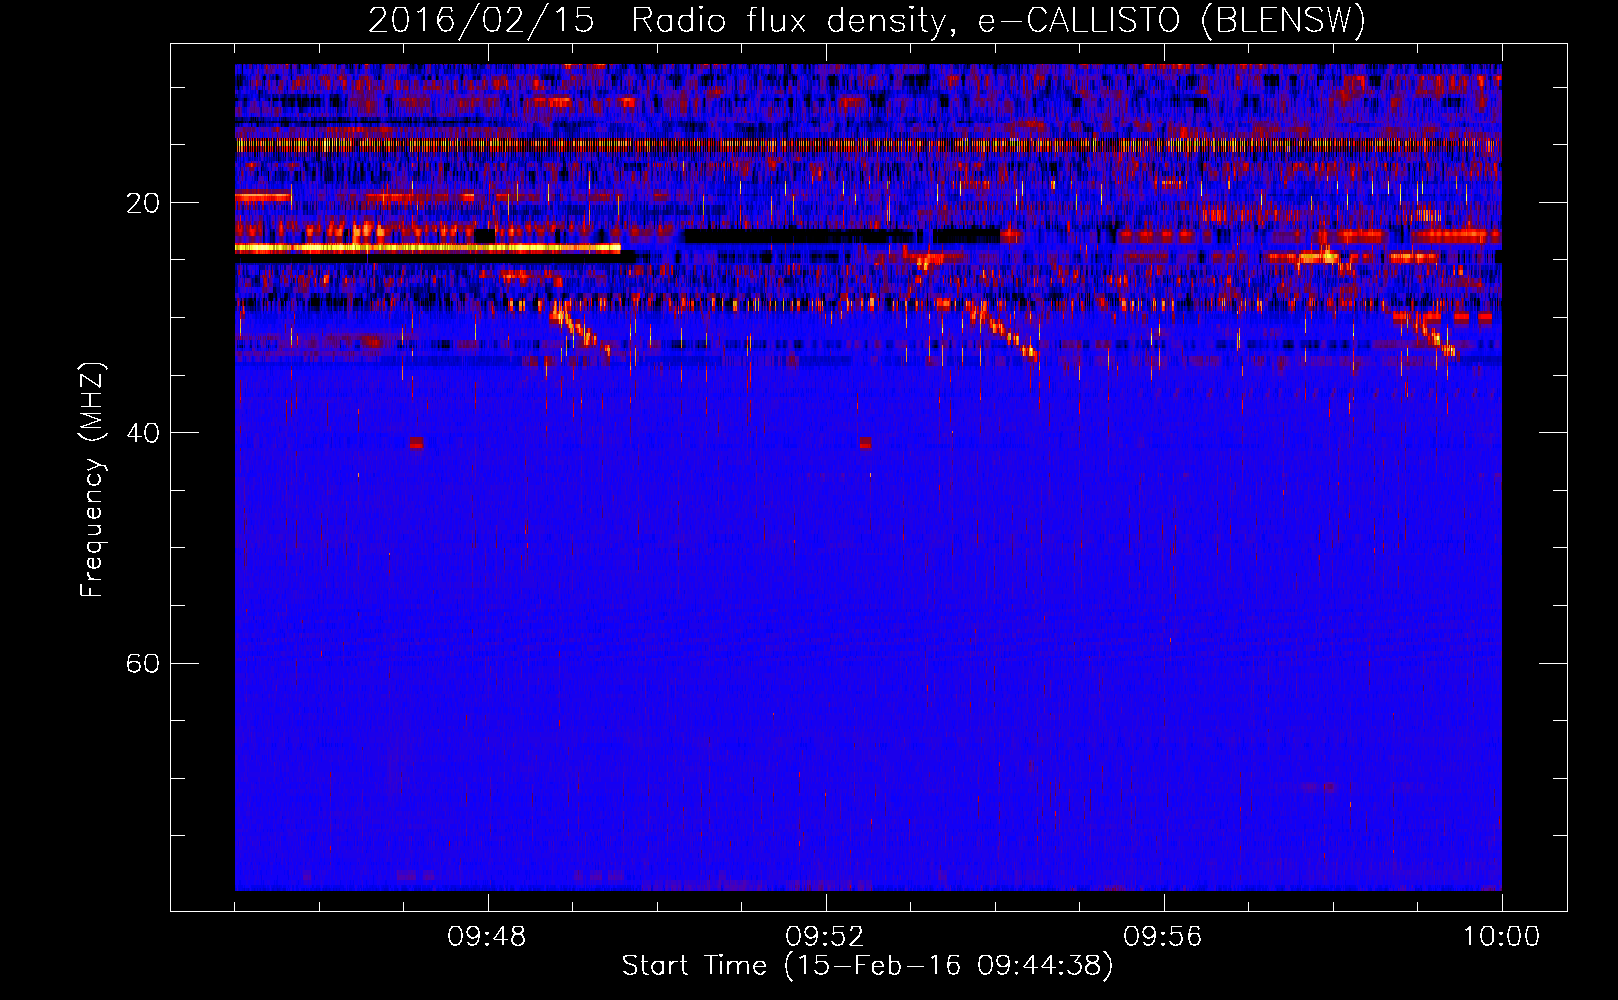This screenshot has width=1618, height=1000.
Task: Click the 09:56 time tick label
Action: pyautogui.click(x=1163, y=937)
